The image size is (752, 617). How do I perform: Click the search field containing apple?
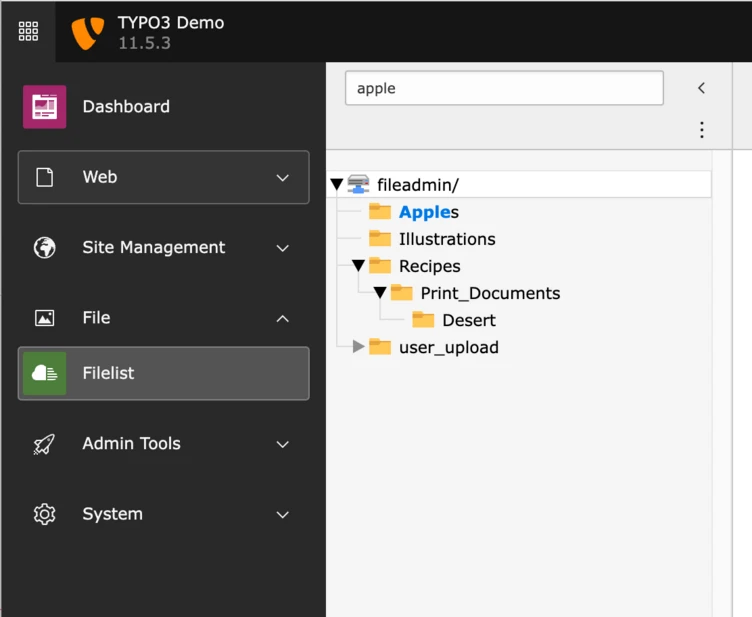point(504,88)
